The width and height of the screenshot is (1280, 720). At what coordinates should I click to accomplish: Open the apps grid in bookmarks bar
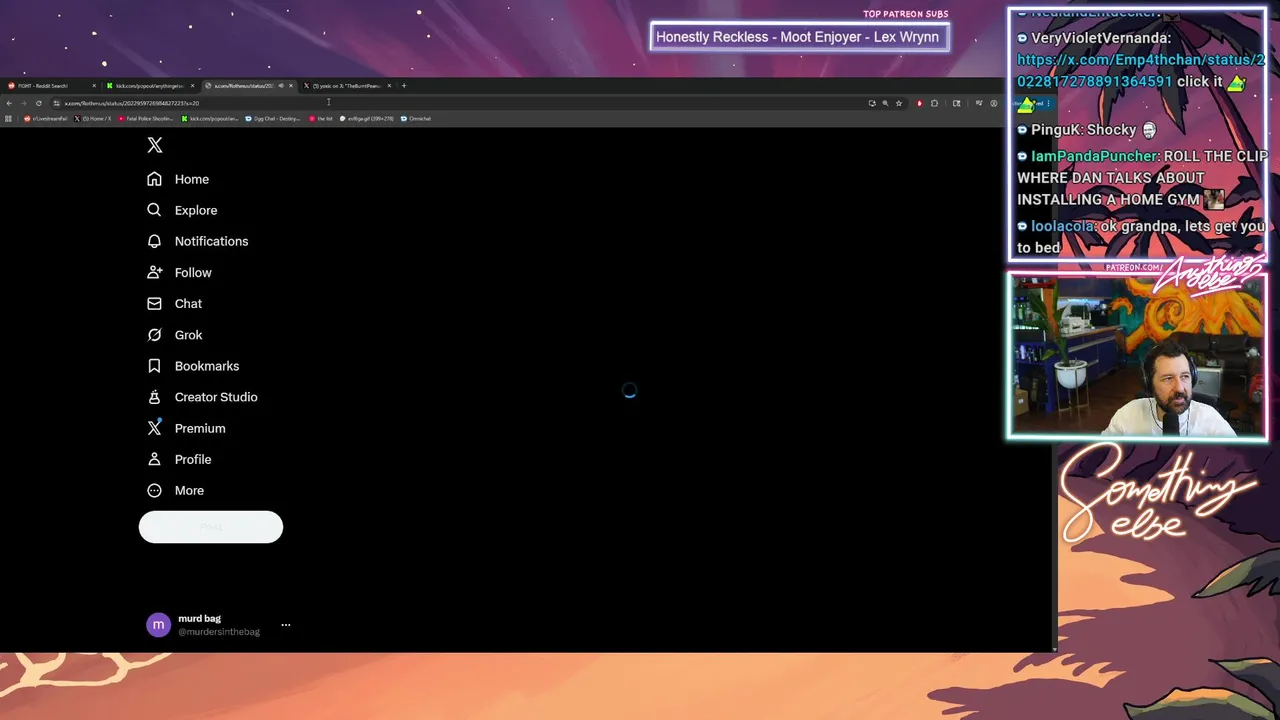9,119
